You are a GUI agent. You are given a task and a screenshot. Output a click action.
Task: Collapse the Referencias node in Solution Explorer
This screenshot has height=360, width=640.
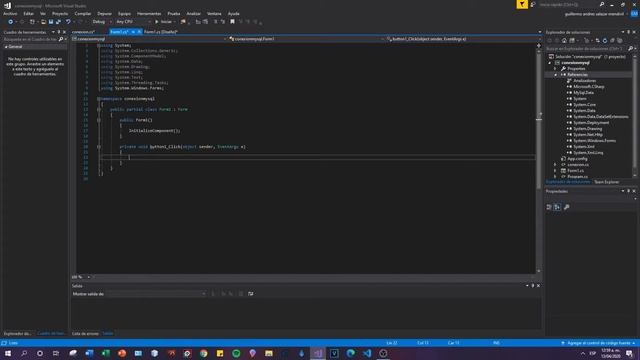(556, 75)
